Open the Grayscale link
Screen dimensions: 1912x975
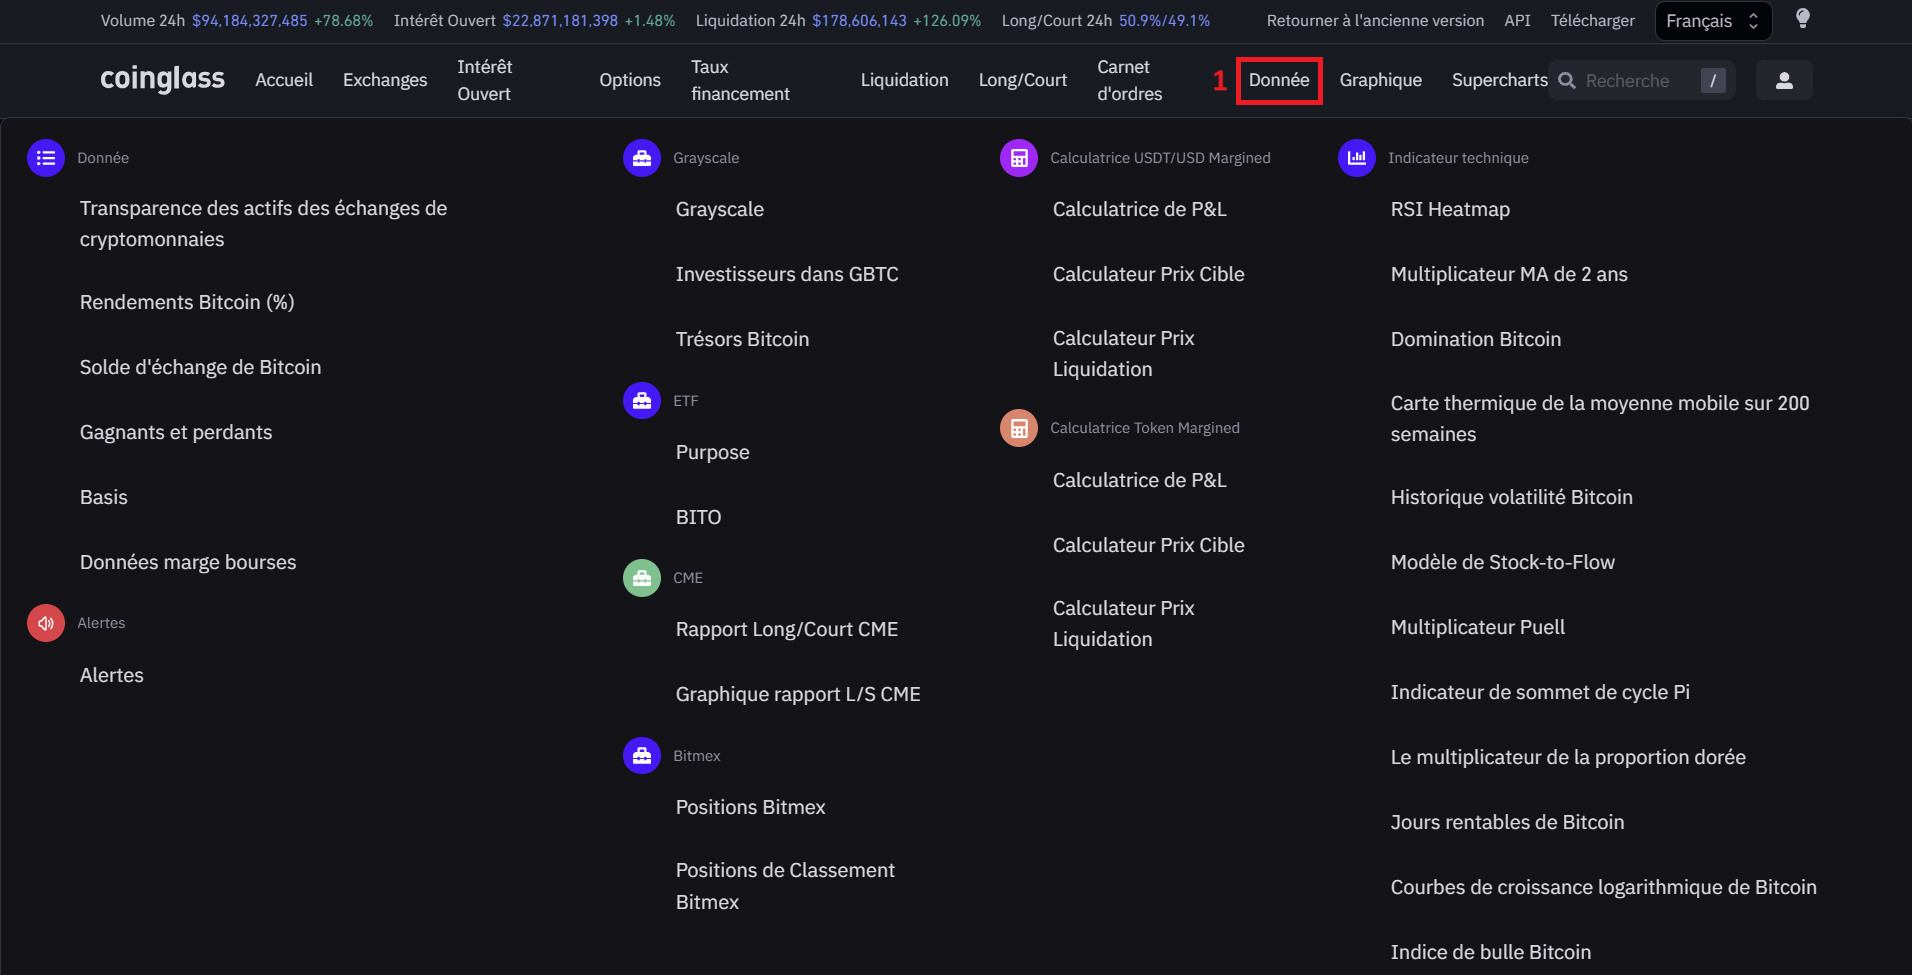[720, 209]
